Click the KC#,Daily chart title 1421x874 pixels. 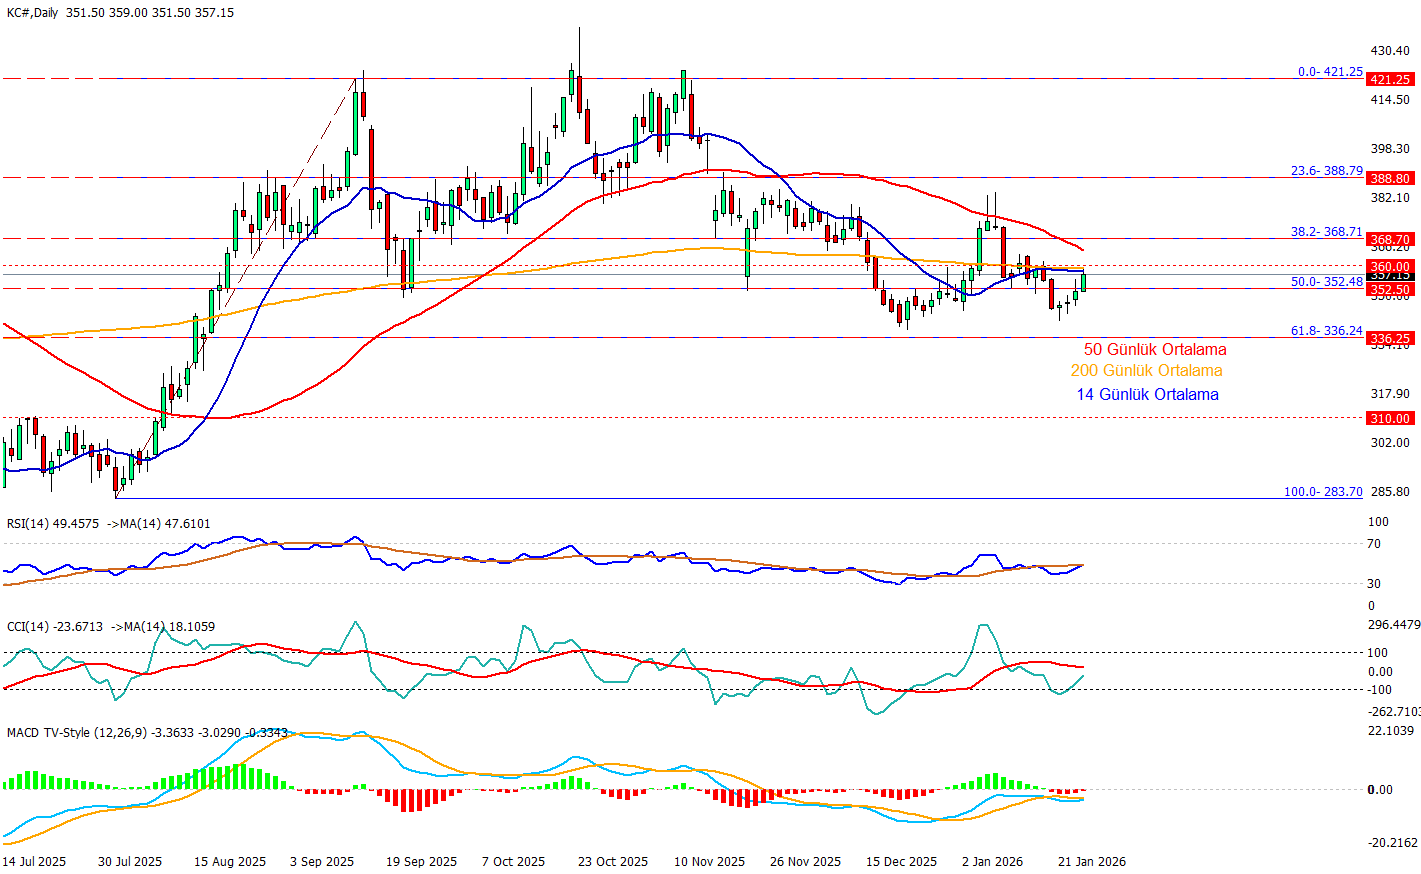33,13
